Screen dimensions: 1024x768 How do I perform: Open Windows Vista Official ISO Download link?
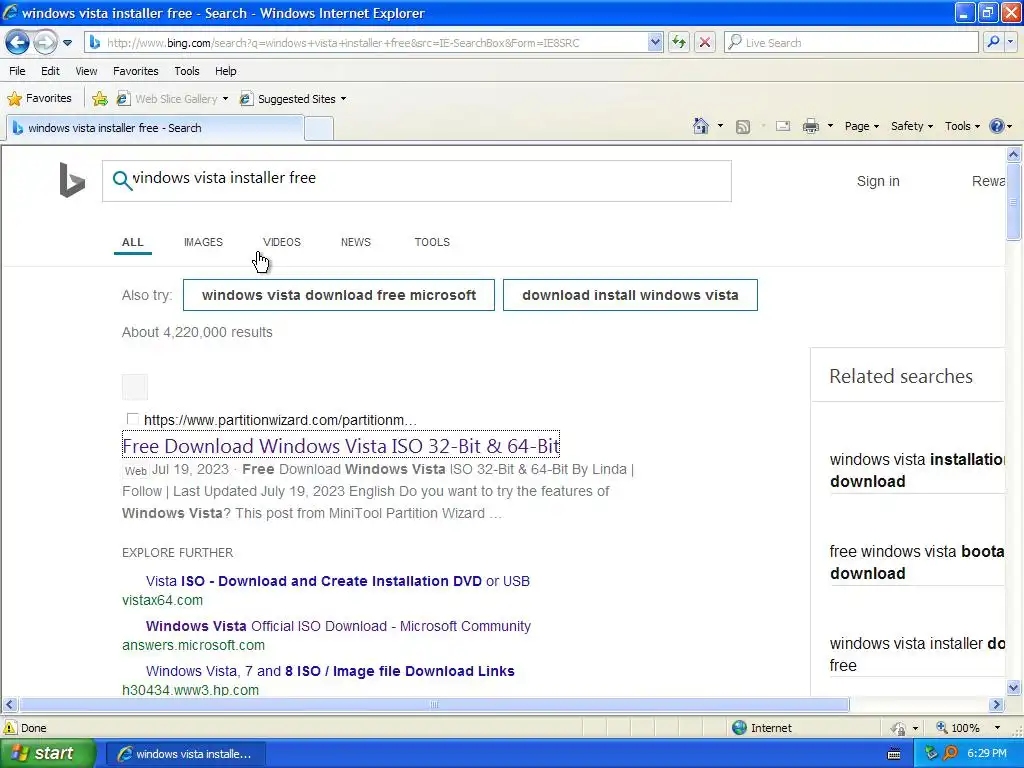[x=338, y=626]
